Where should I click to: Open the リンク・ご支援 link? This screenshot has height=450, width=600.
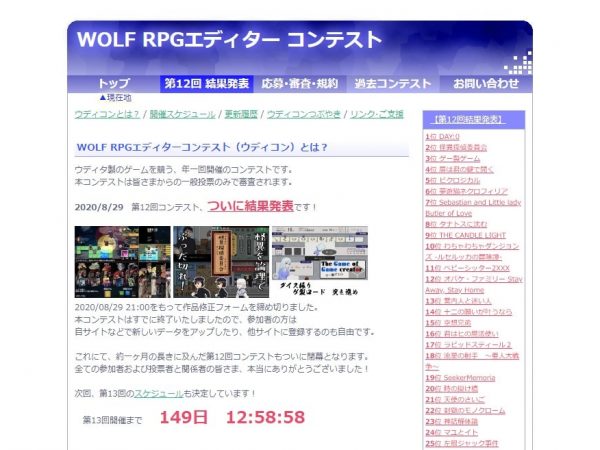[x=377, y=114]
